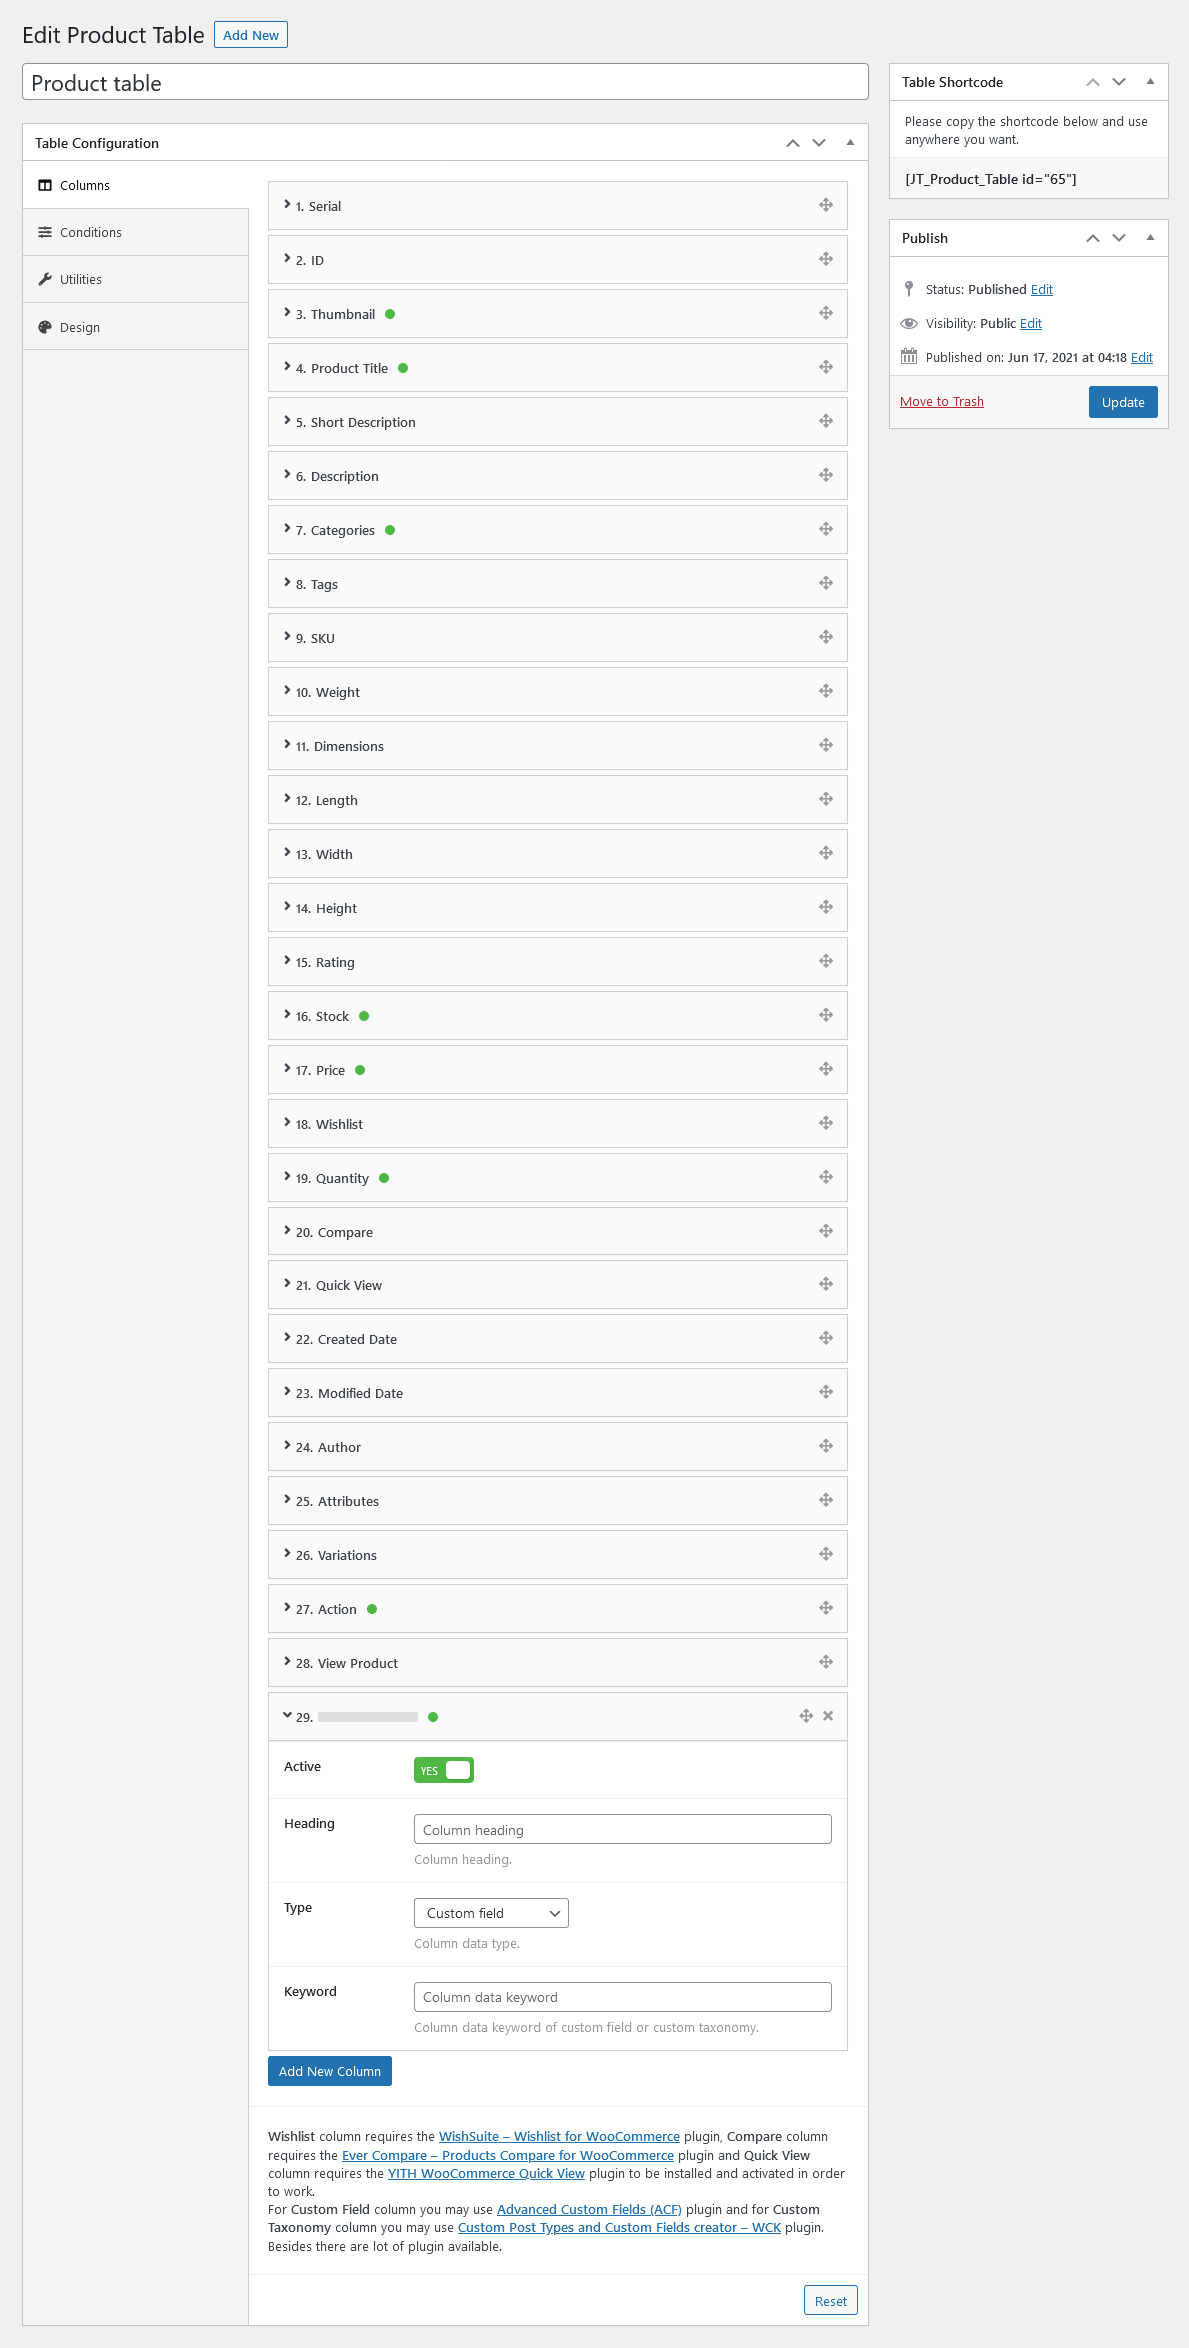Screen dimensions: 1189x2348
Task: Click the Update button
Action: coord(1123,402)
